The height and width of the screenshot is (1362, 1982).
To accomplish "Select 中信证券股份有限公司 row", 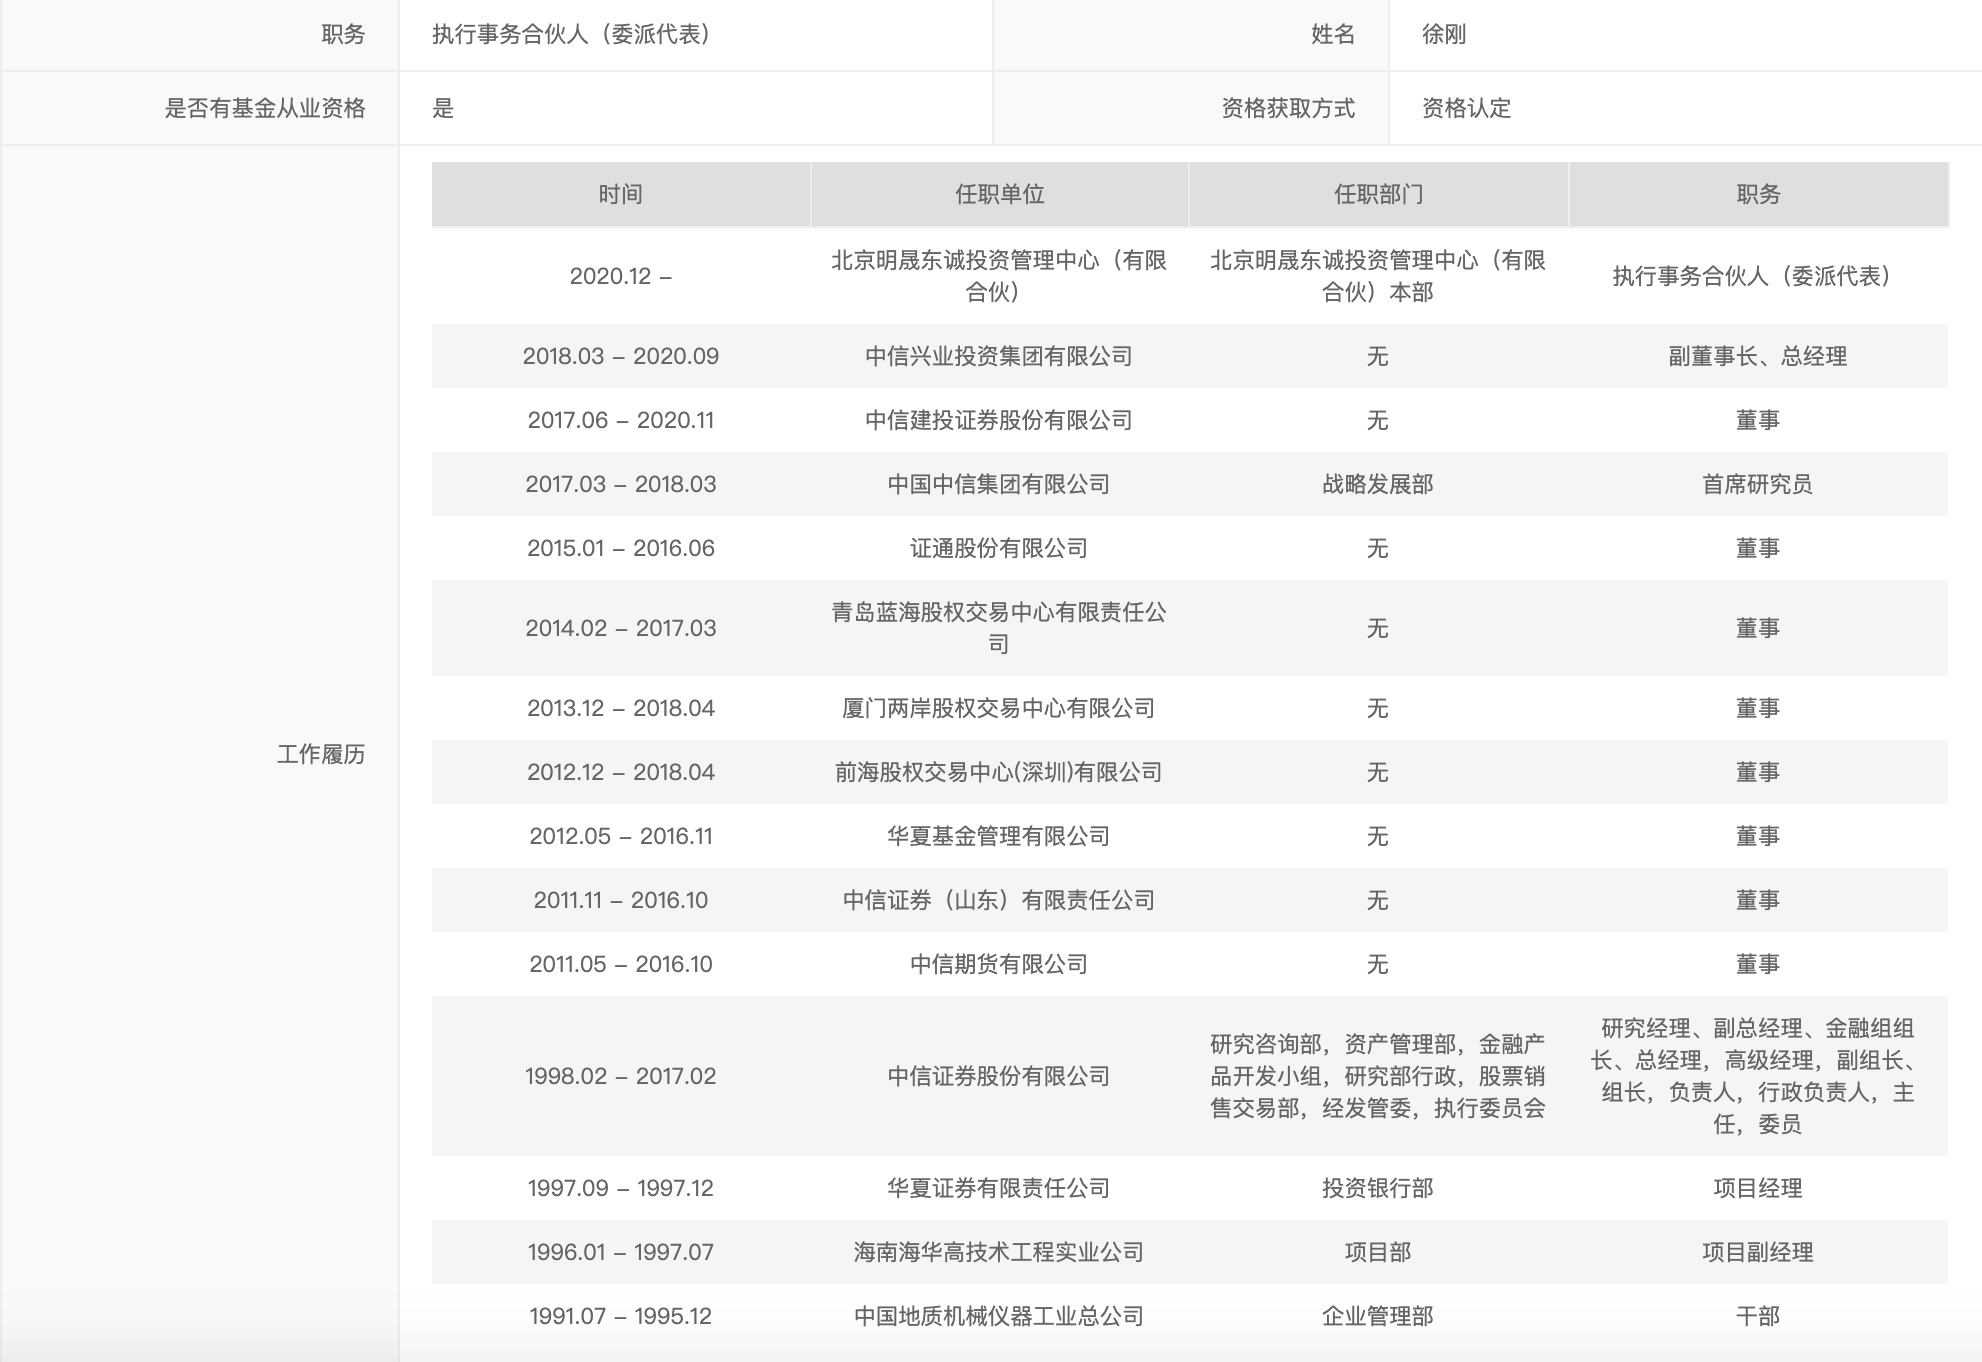I will coord(999,1076).
